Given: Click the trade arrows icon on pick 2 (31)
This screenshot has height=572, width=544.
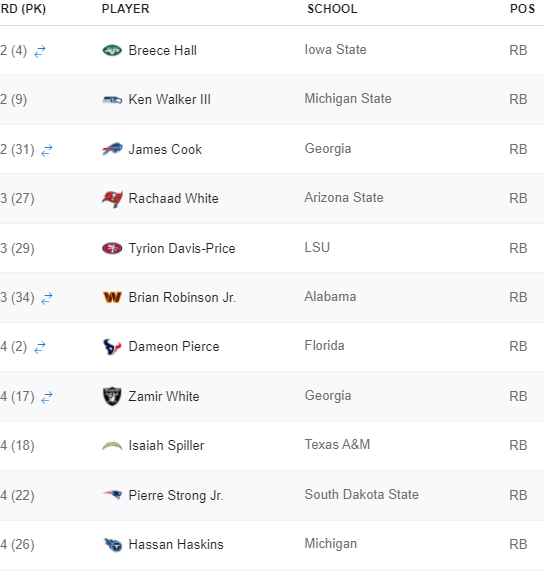Looking at the screenshot, I should pyautogui.click(x=47, y=150).
